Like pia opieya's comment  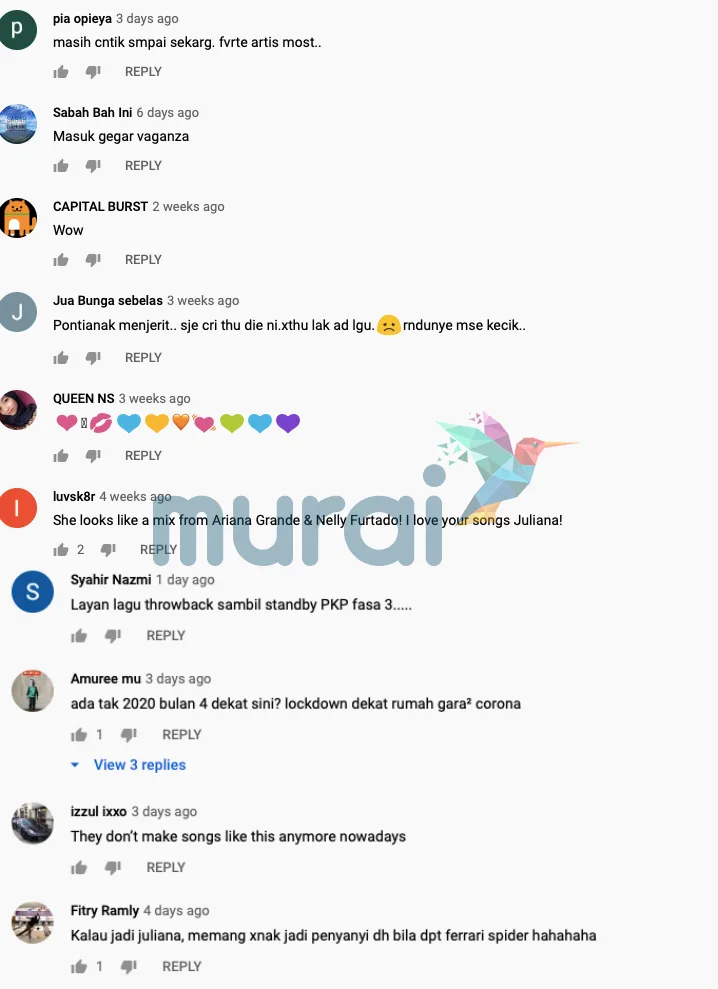[61, 72]
